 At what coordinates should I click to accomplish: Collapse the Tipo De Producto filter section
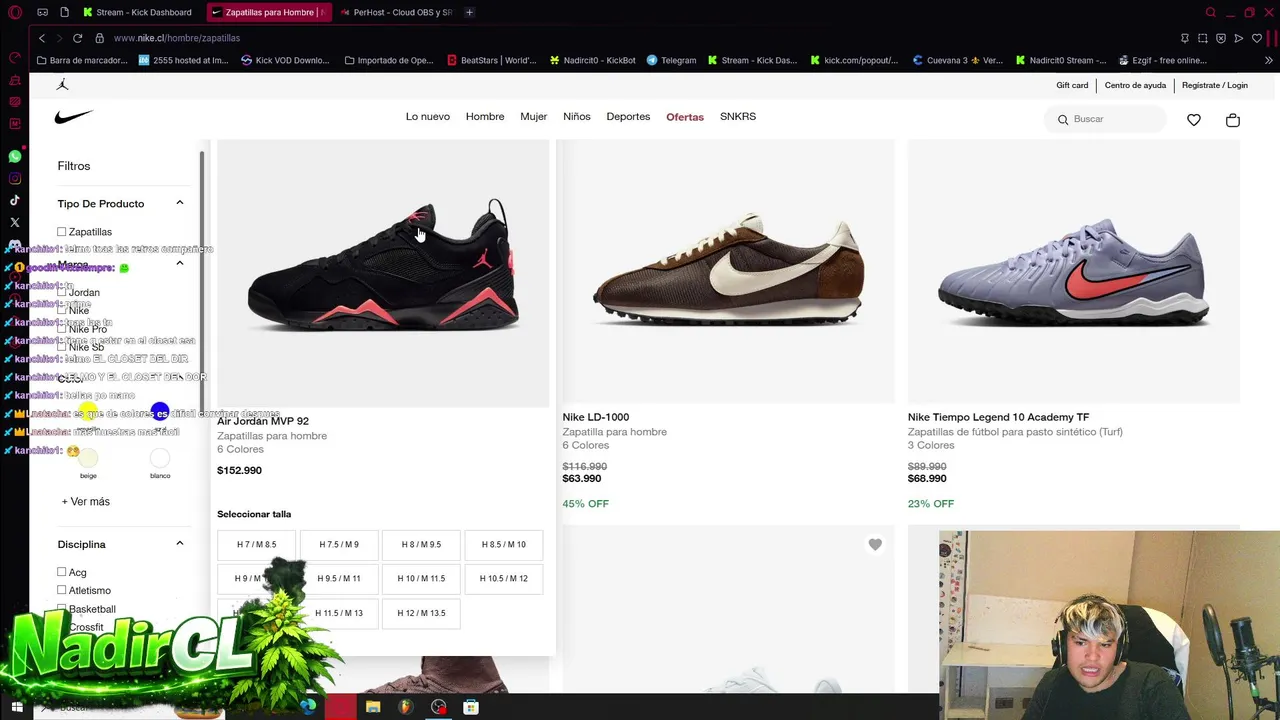point(180,203)
